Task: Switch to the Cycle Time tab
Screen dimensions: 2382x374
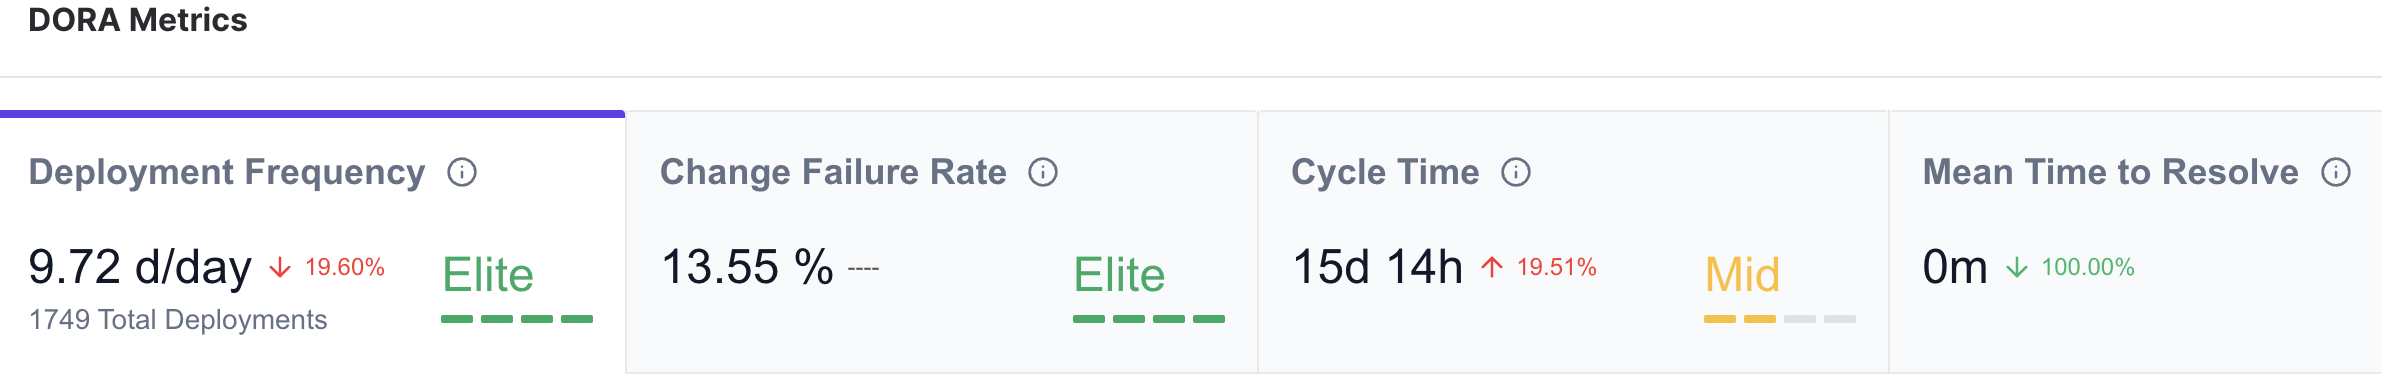Action: 1573,242
